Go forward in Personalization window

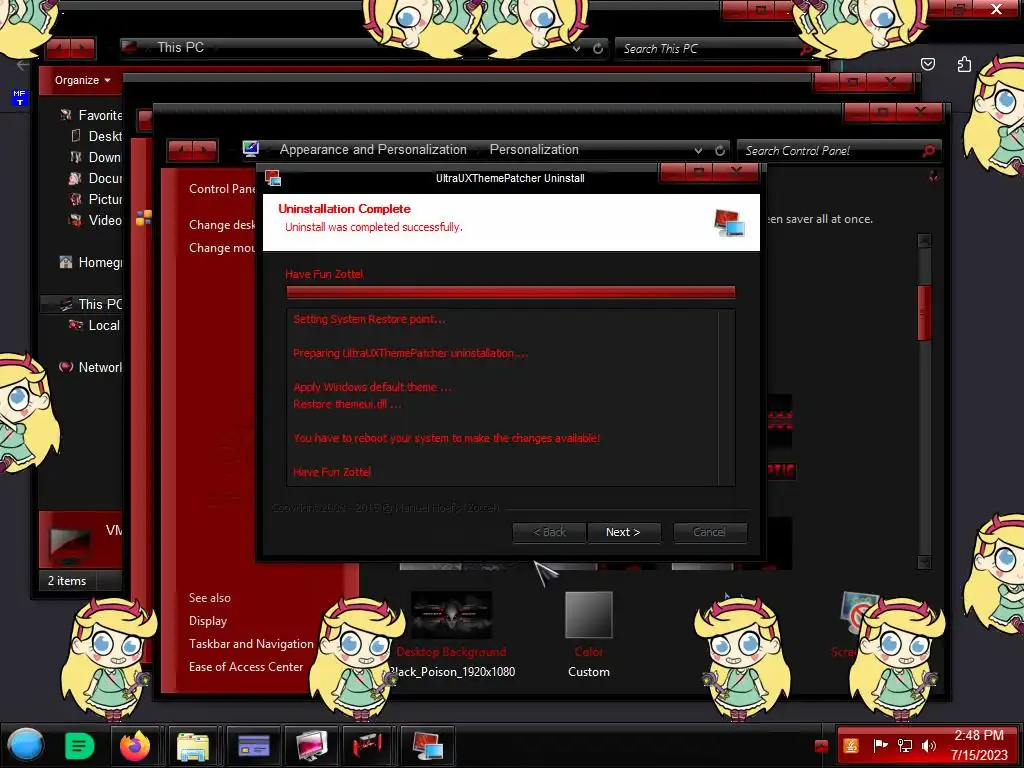pos(204,150)
